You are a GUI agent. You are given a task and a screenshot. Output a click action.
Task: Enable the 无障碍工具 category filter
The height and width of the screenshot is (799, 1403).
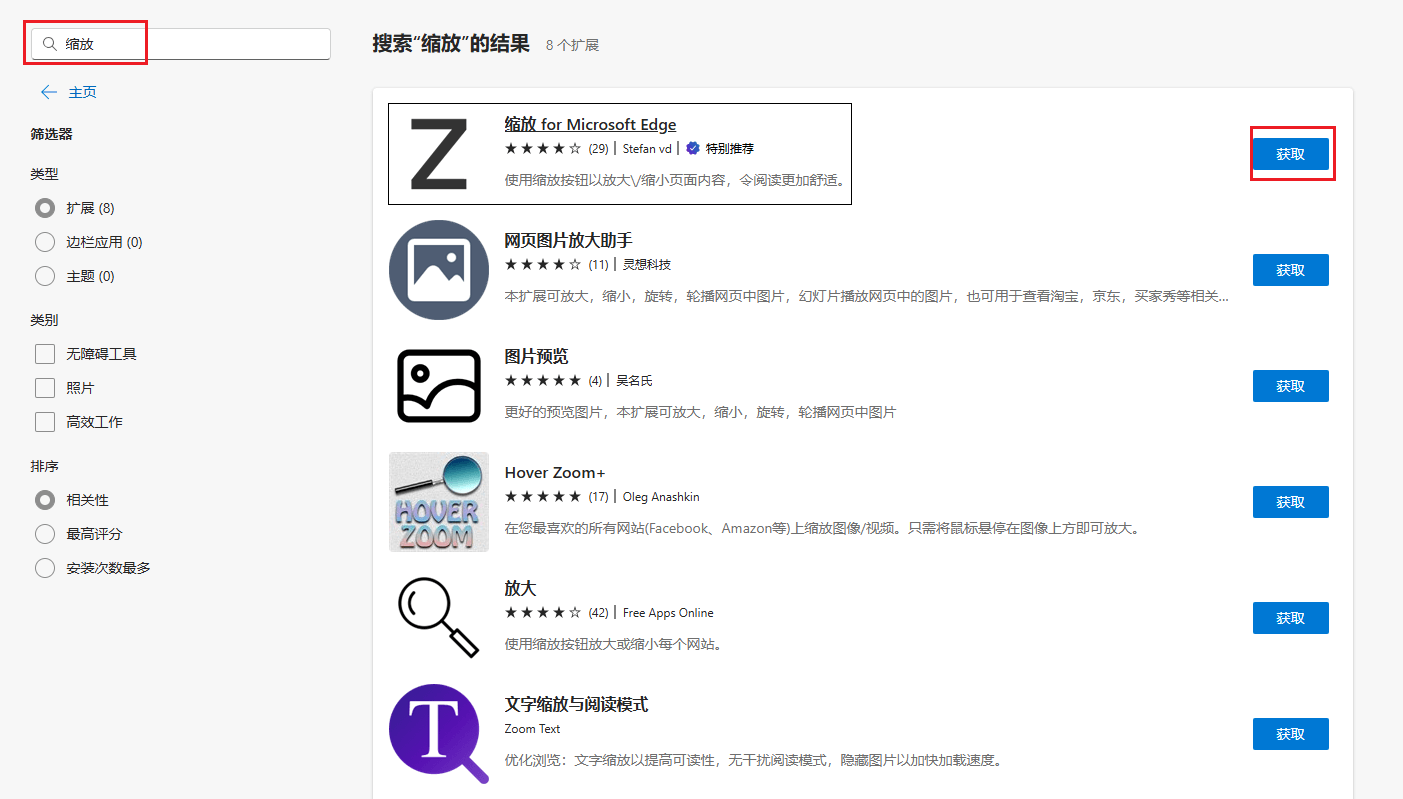(44, 353)
